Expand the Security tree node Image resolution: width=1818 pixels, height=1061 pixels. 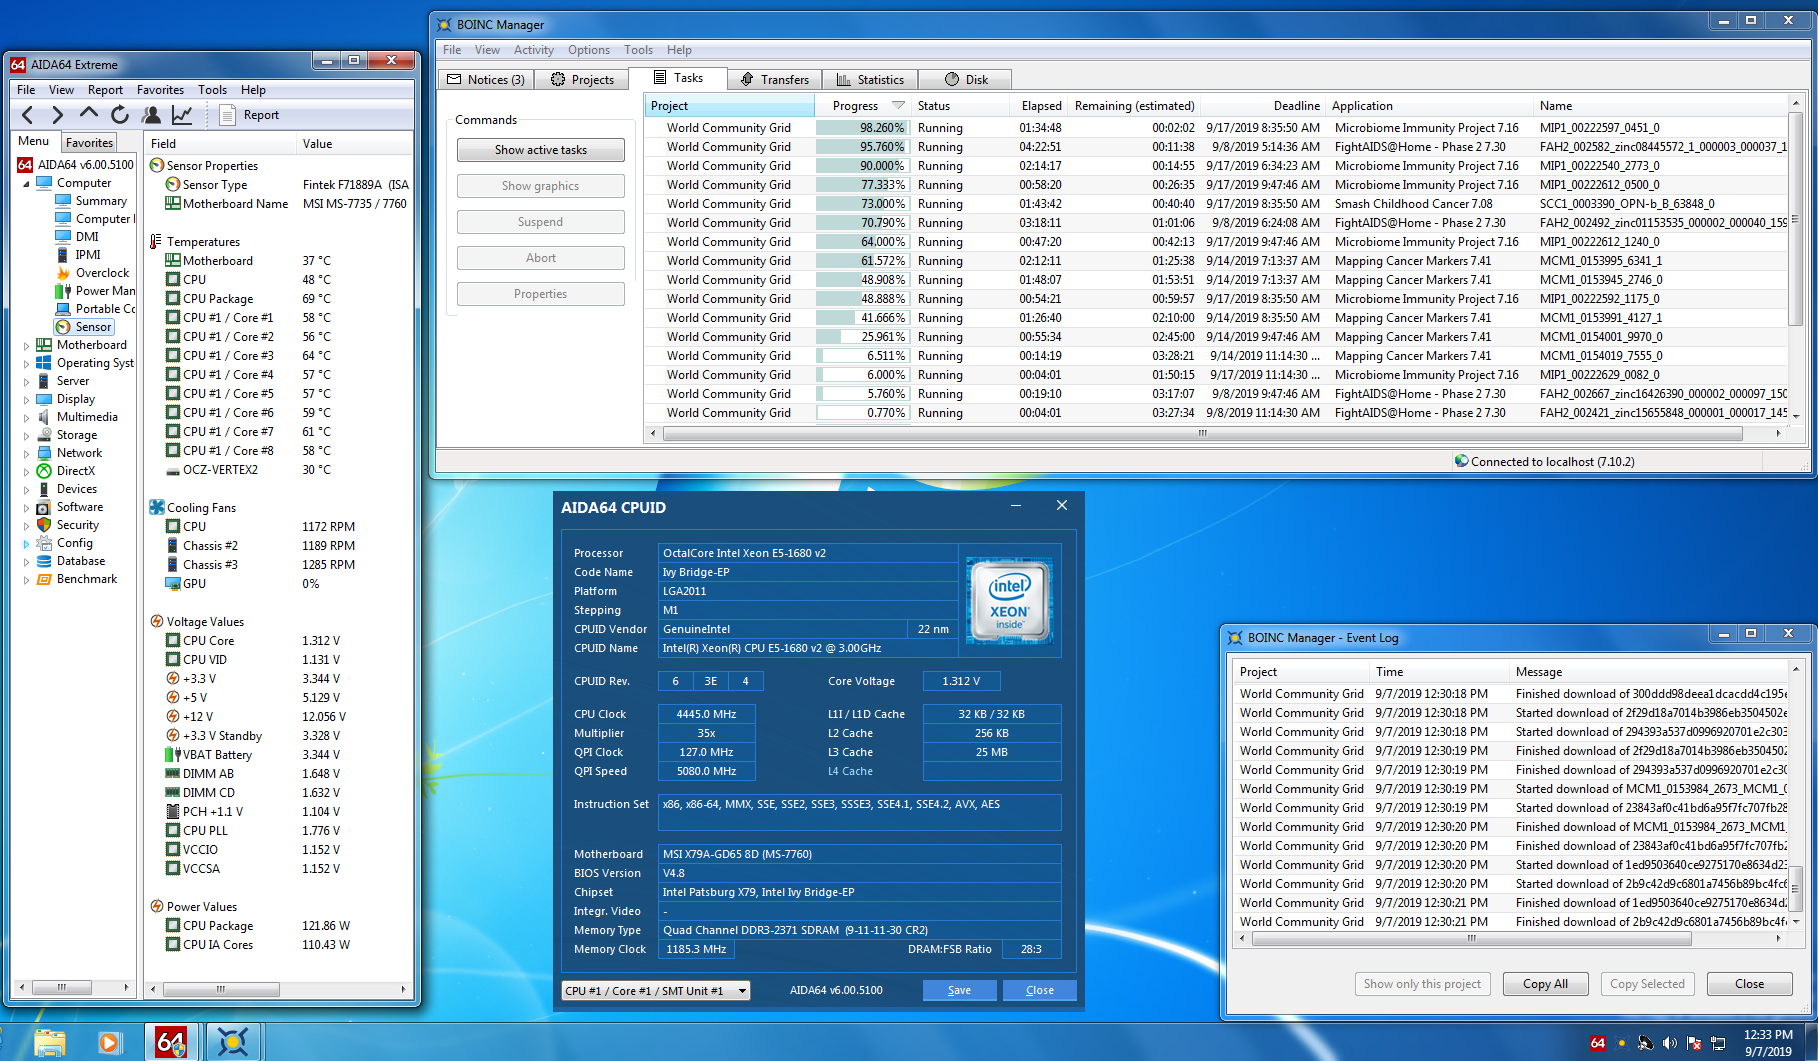coord(26,525)
